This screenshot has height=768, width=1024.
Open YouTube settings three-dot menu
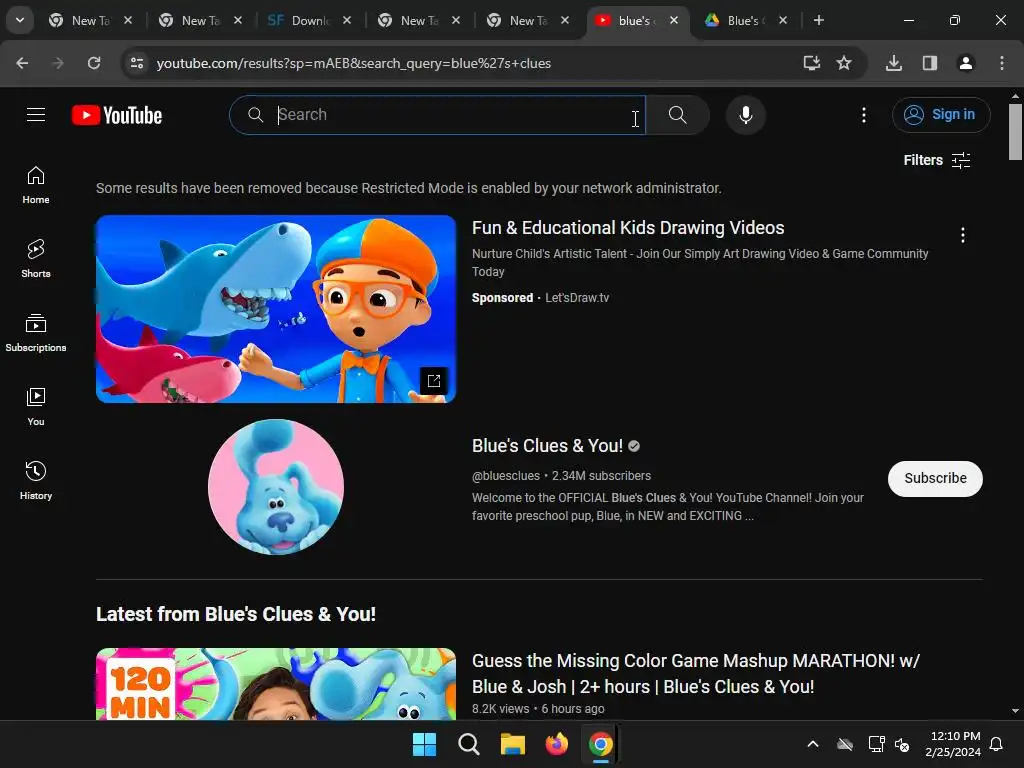(863, 115)
